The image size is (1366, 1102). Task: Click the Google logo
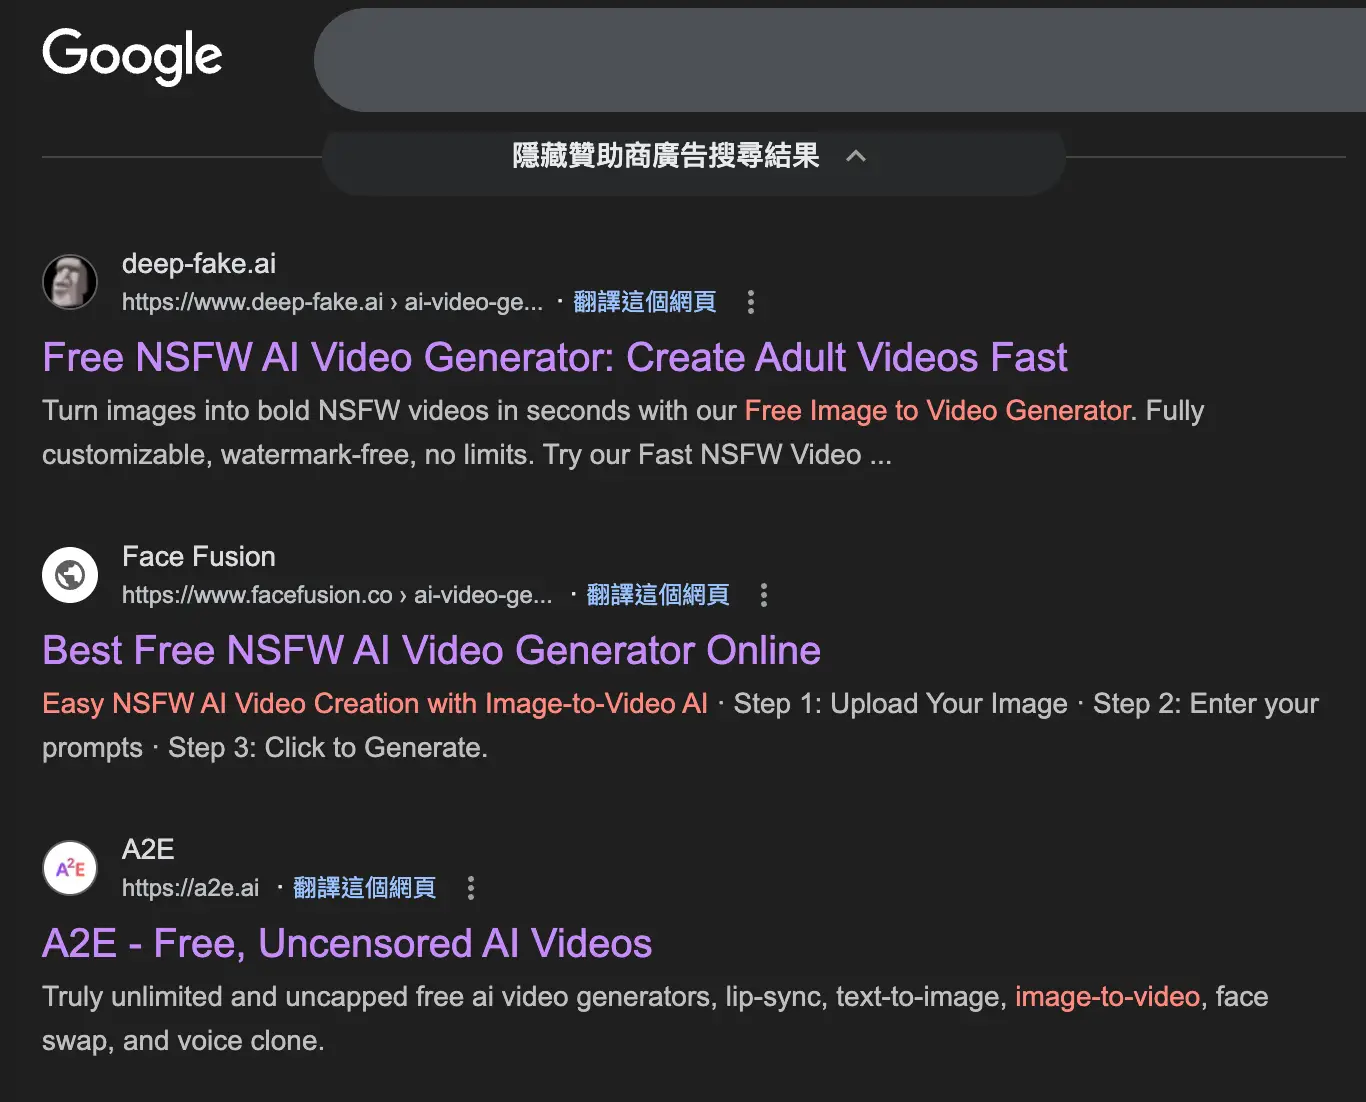(x=132, y=55)
